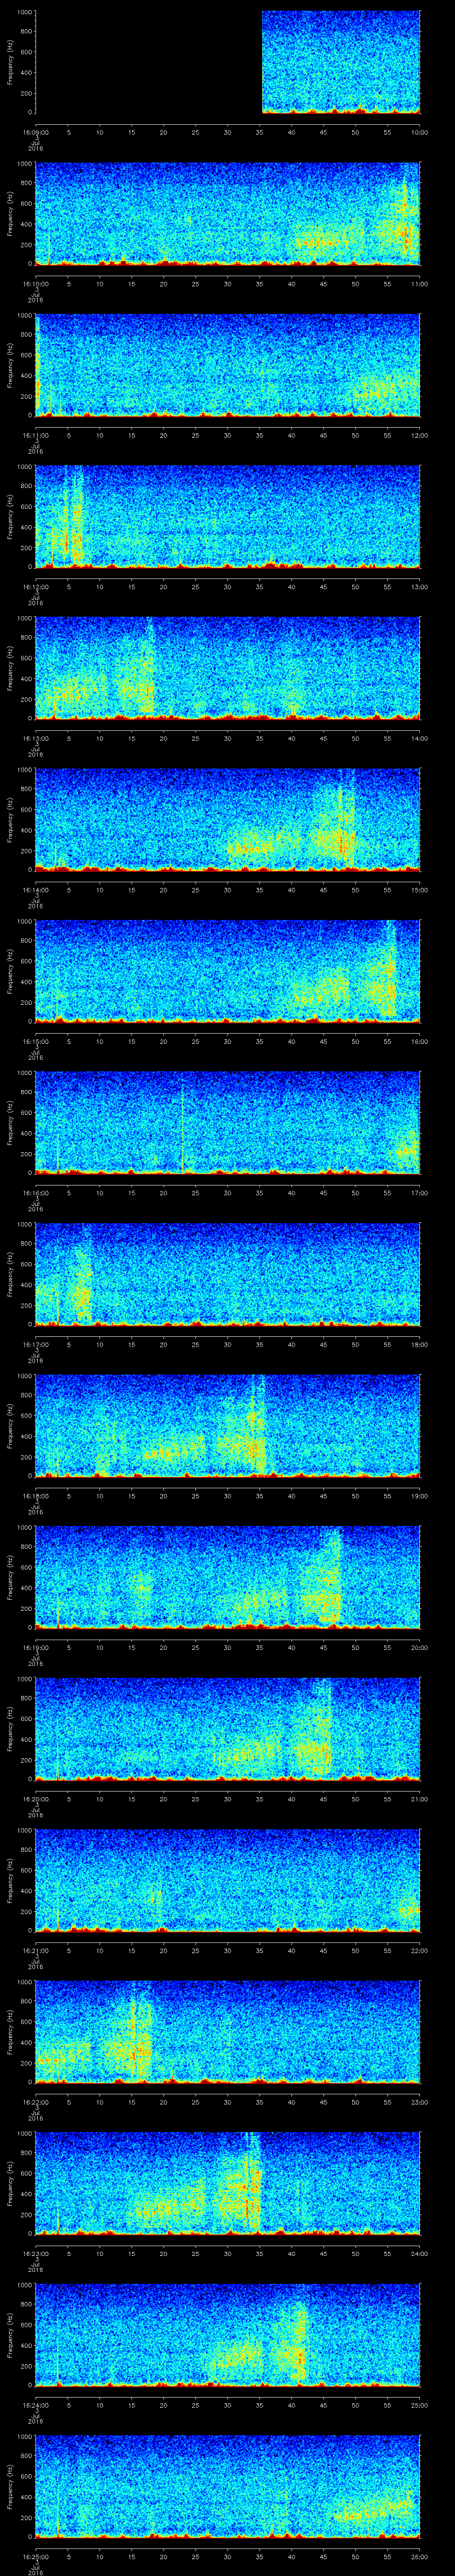The height and width of the screenshot is (2576, 455).
Task: Click the 16:22:00 spectrogram panel
Action: (x=227, y=2030)
